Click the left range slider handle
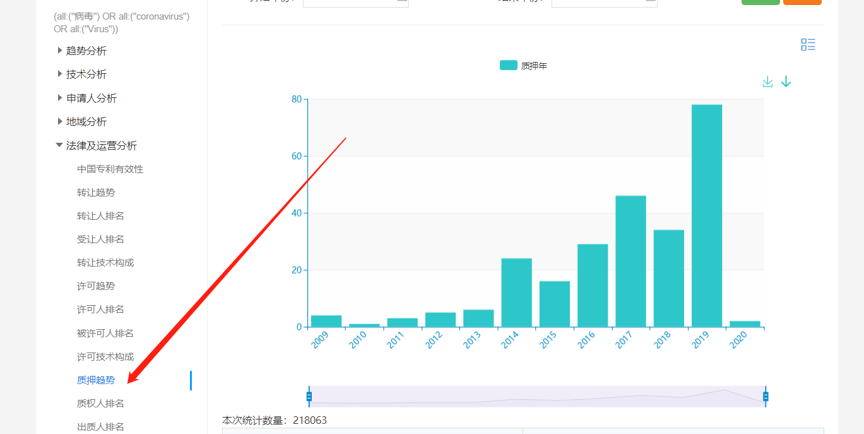Image resolution: width=864 pixels, height=434 pixels. [x=309, y=397]
